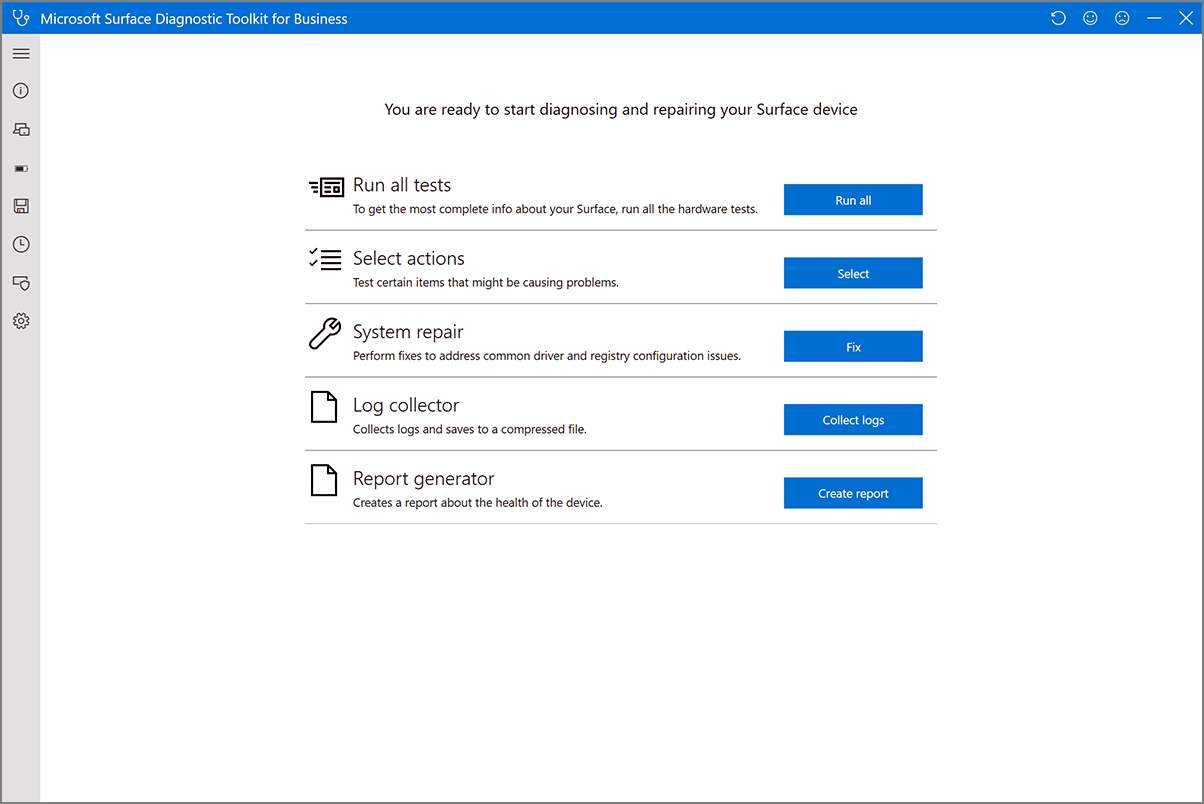The height and width of the screenshot is (804, 1204).
Task: Open history via the clock sidebar icon
Action: tap(20, 244)
